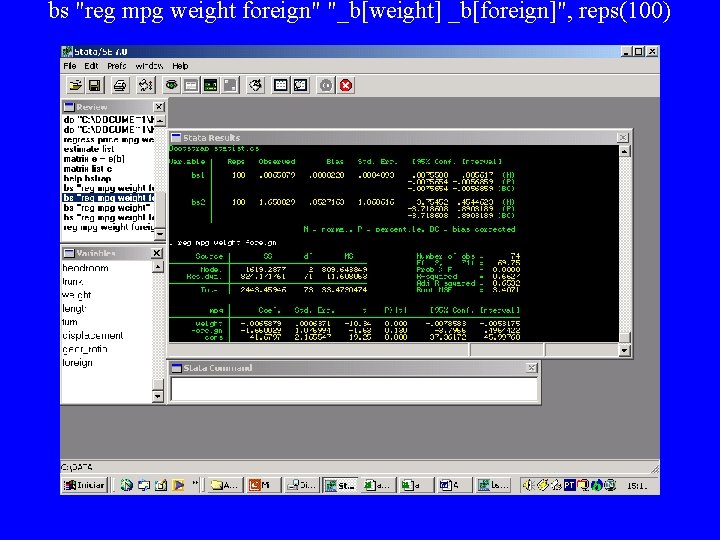Print results with the printer icon
Viewport: 720px width, 540px height.
[120, 85]
